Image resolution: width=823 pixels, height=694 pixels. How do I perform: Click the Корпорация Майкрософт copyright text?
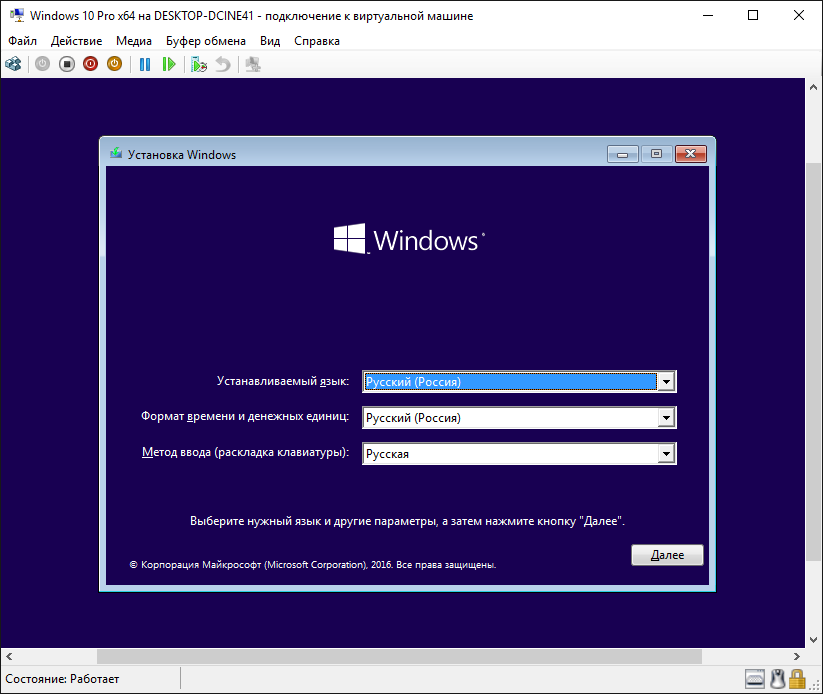(313, 565)
